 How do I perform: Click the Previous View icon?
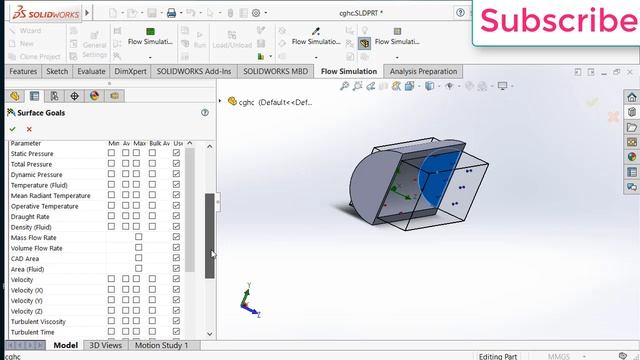coord(371,86)
